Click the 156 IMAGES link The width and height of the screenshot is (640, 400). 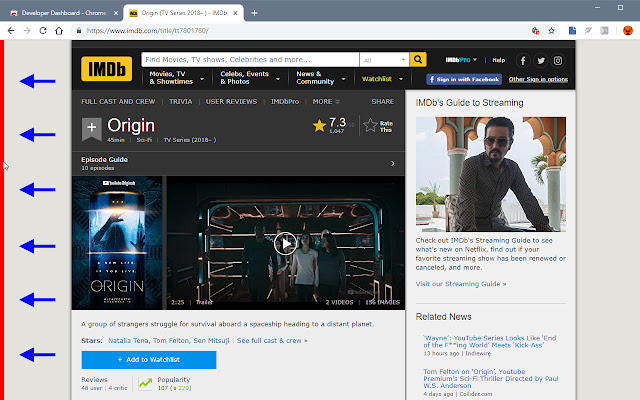point(382,302)
